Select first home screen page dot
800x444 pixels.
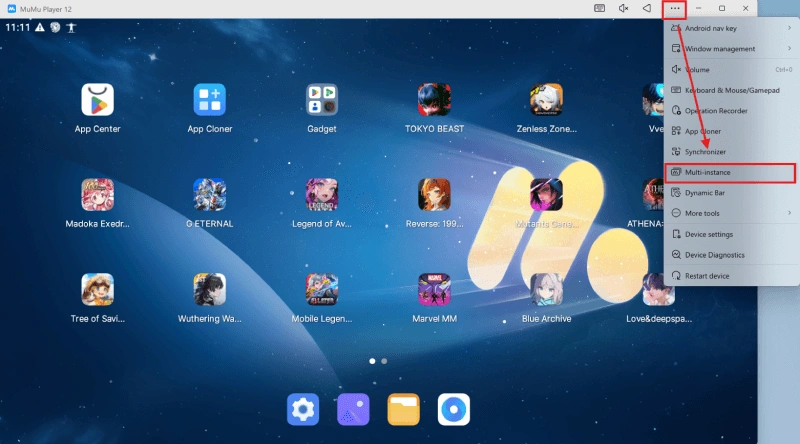pos(372,361)
